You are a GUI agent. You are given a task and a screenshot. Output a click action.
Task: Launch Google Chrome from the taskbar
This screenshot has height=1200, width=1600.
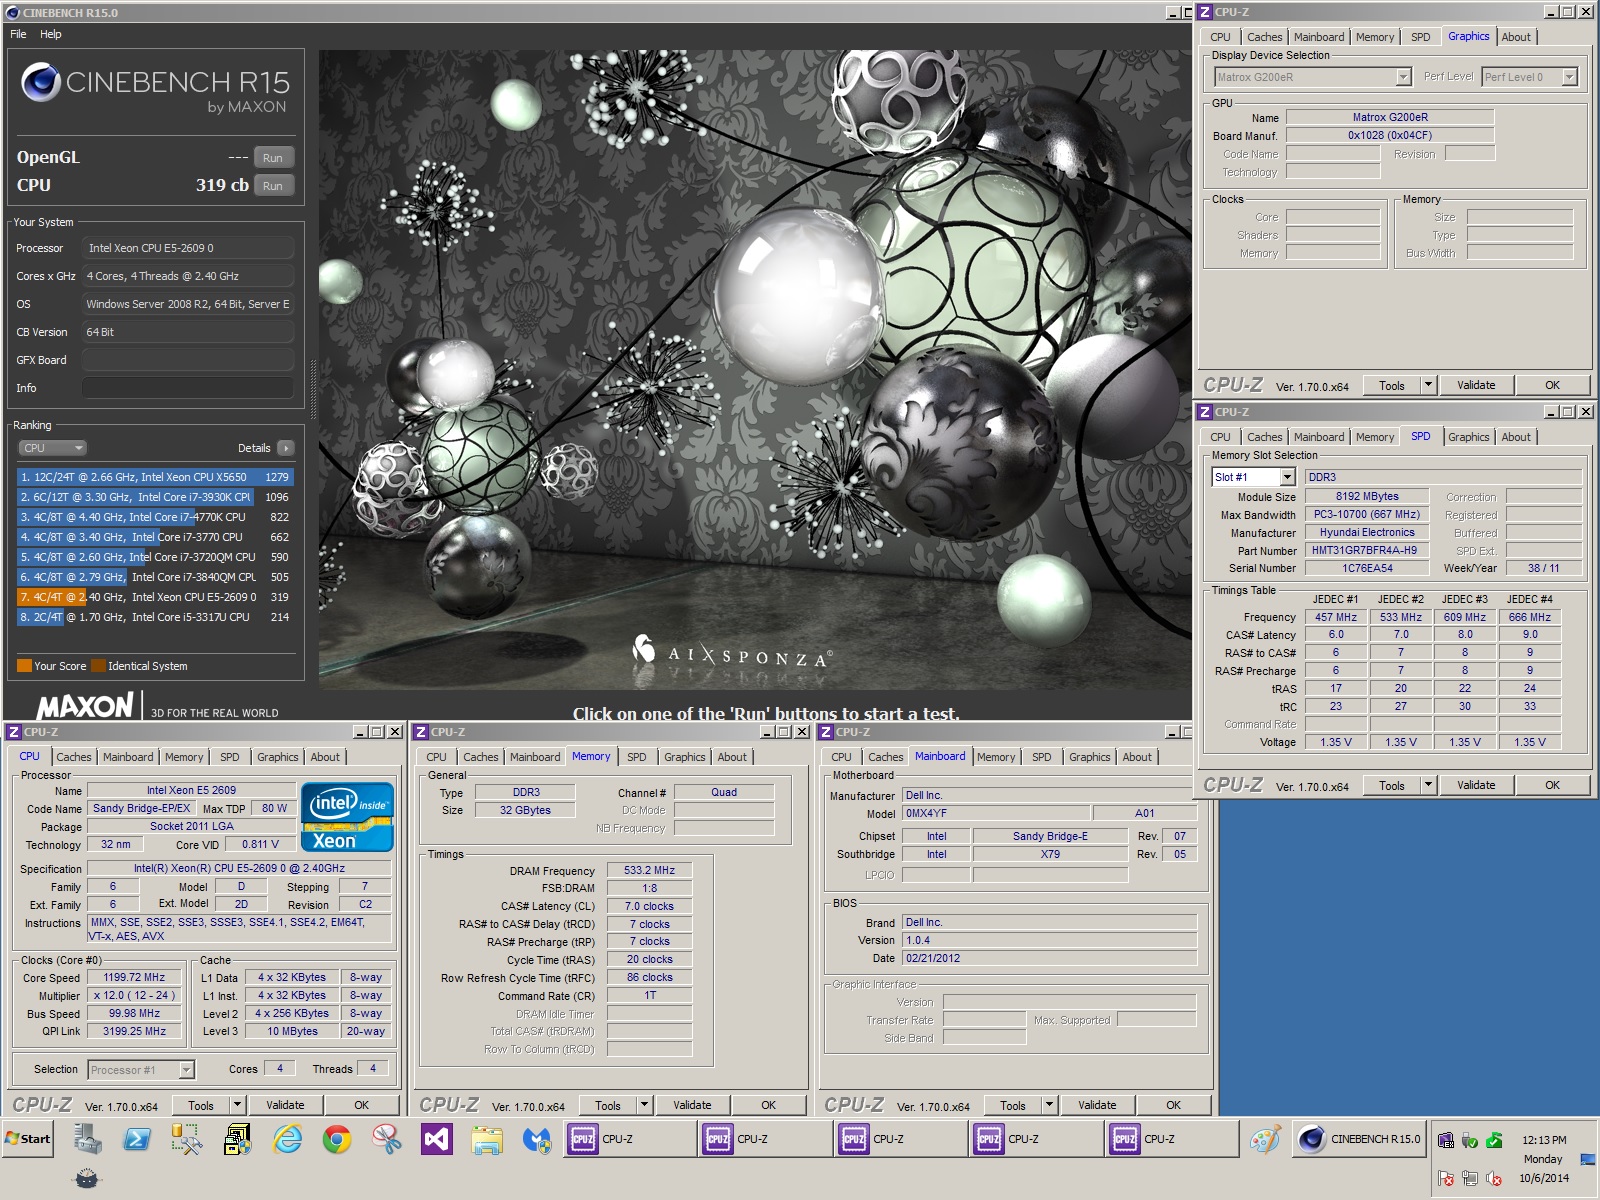[337, 1138]
